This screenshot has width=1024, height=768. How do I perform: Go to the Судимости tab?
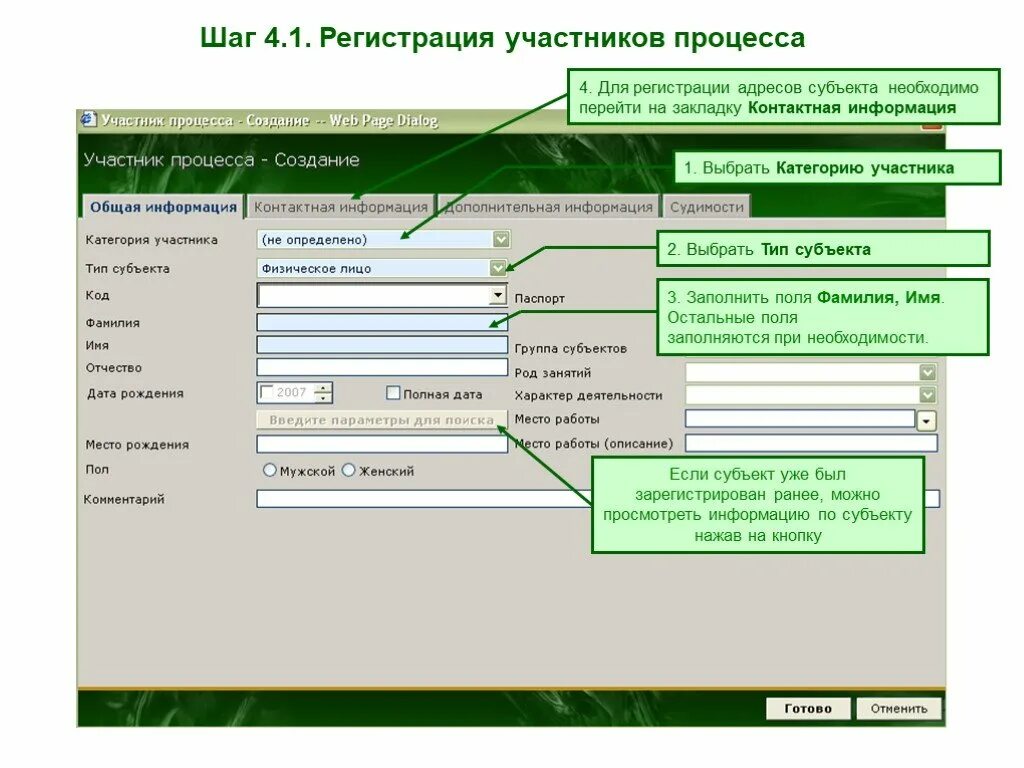(707, 207)
